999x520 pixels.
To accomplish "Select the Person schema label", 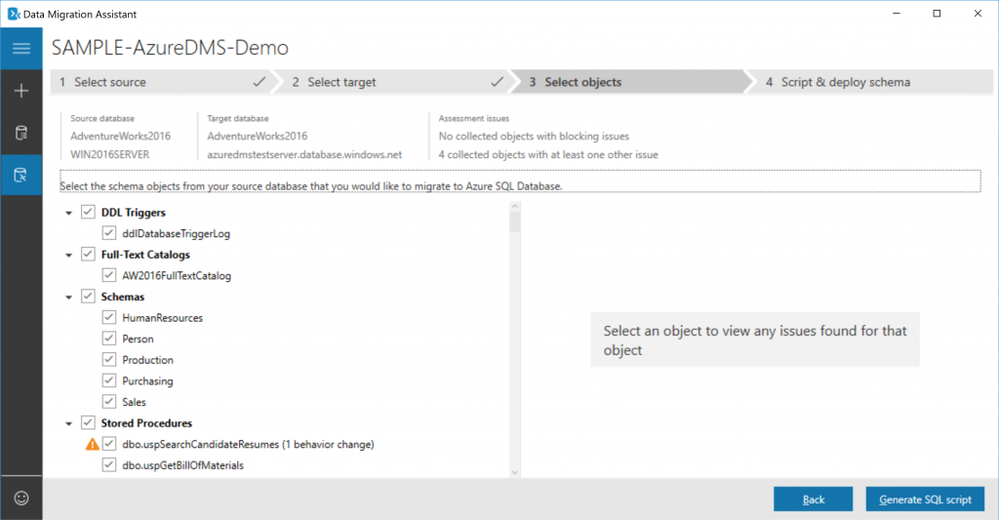I will pos(138,339).
